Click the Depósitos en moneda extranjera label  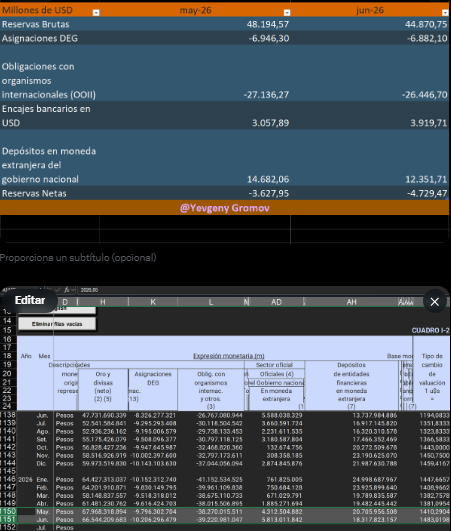coord(49,165)
